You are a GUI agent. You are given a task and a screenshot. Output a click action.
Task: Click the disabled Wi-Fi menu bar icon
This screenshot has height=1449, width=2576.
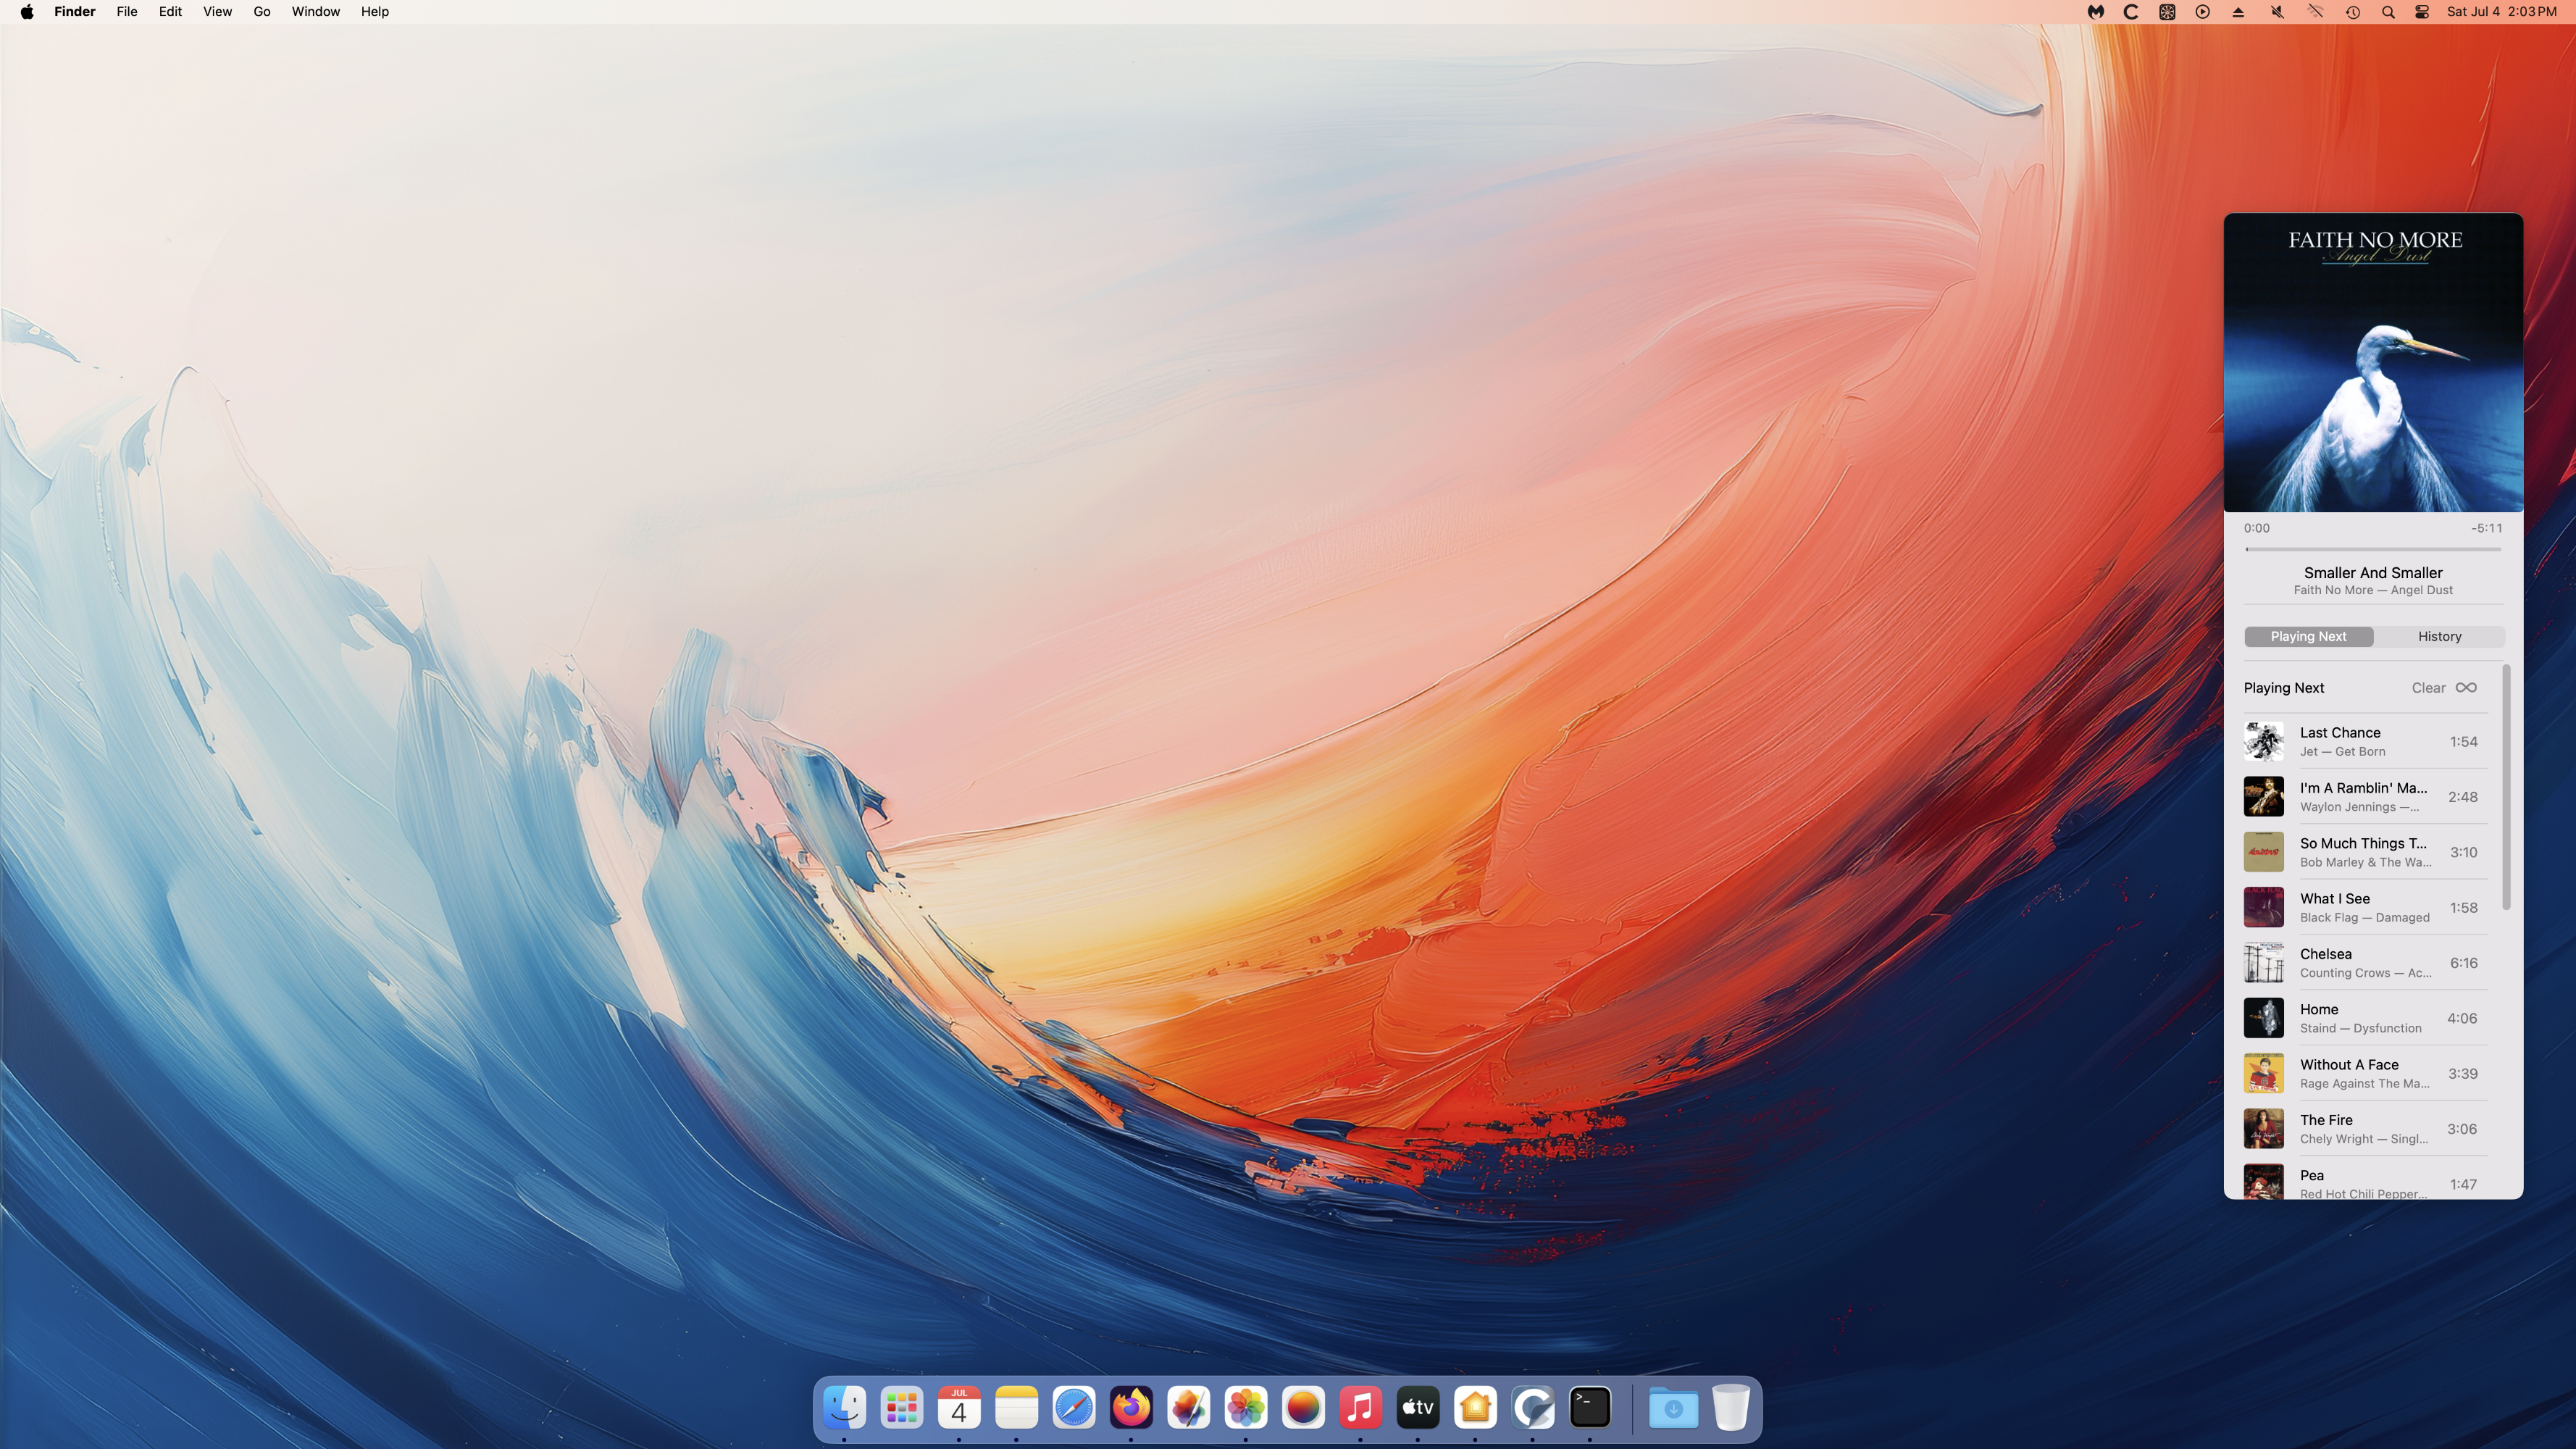point(2315,12)
